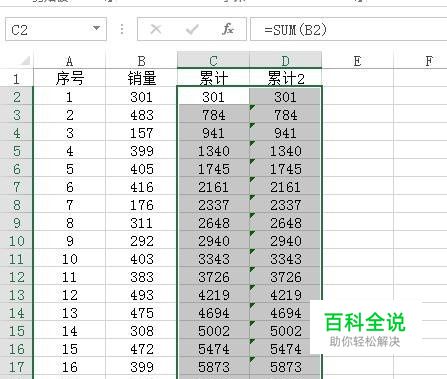Select column A cell with sequence number 16

tap(69, 367)
